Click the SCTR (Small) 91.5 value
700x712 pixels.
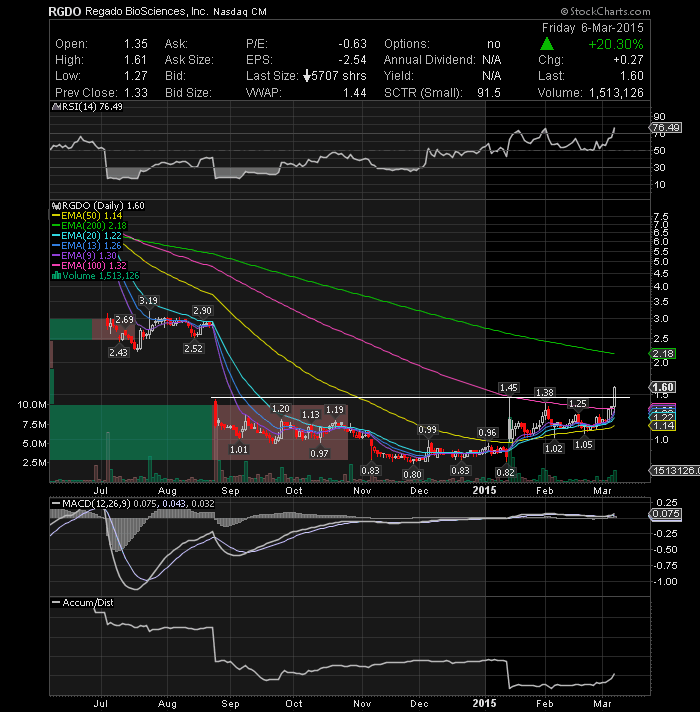489,93
